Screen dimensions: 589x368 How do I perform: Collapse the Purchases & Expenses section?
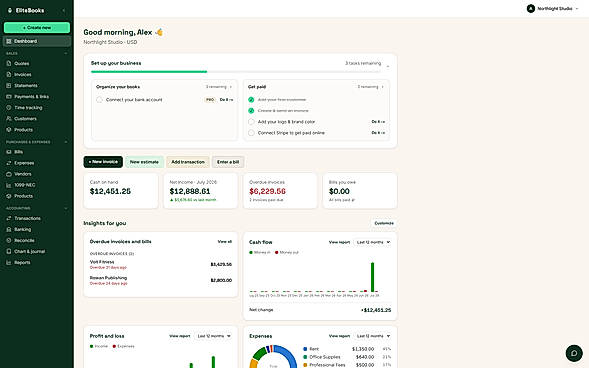point(66,142)
